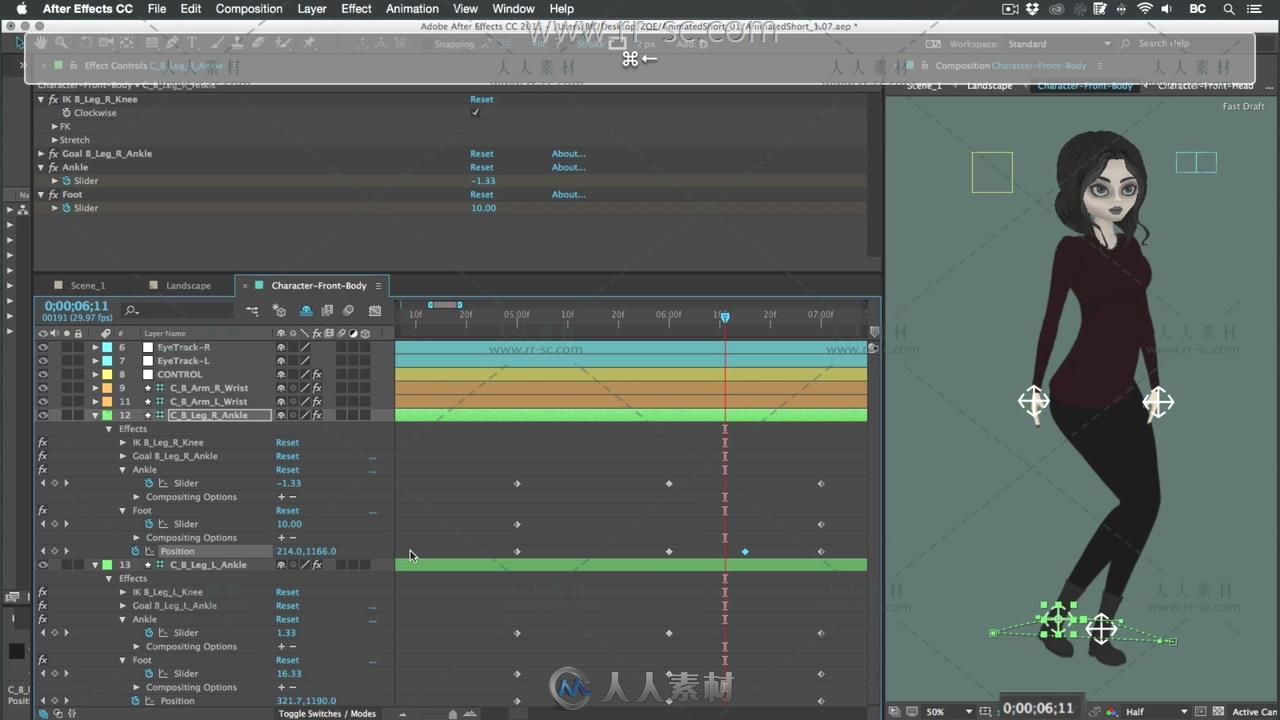Open the Effect menu
Image resolution: width=1280 pixels, height=720 pixels.
click(x=356, y=9)
